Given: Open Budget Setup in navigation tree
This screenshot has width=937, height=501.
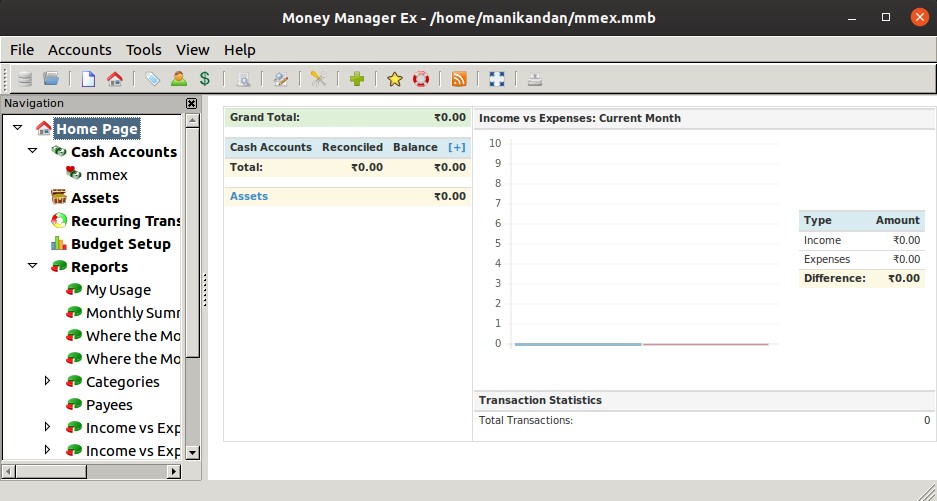Looking at the screenshot, I should coord(121,244).
